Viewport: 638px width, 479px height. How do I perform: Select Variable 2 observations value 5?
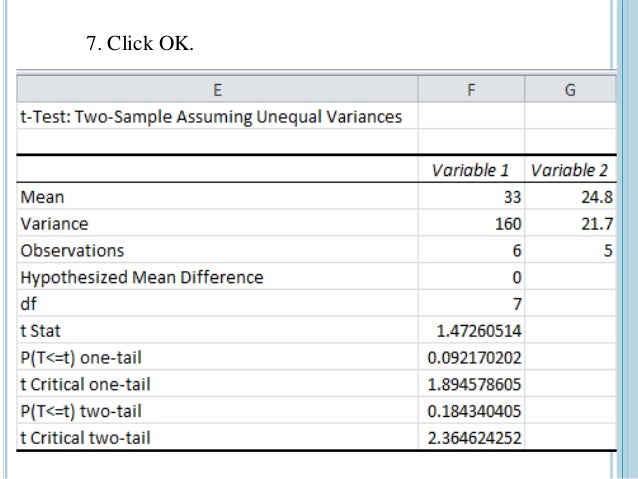[570, 250]
